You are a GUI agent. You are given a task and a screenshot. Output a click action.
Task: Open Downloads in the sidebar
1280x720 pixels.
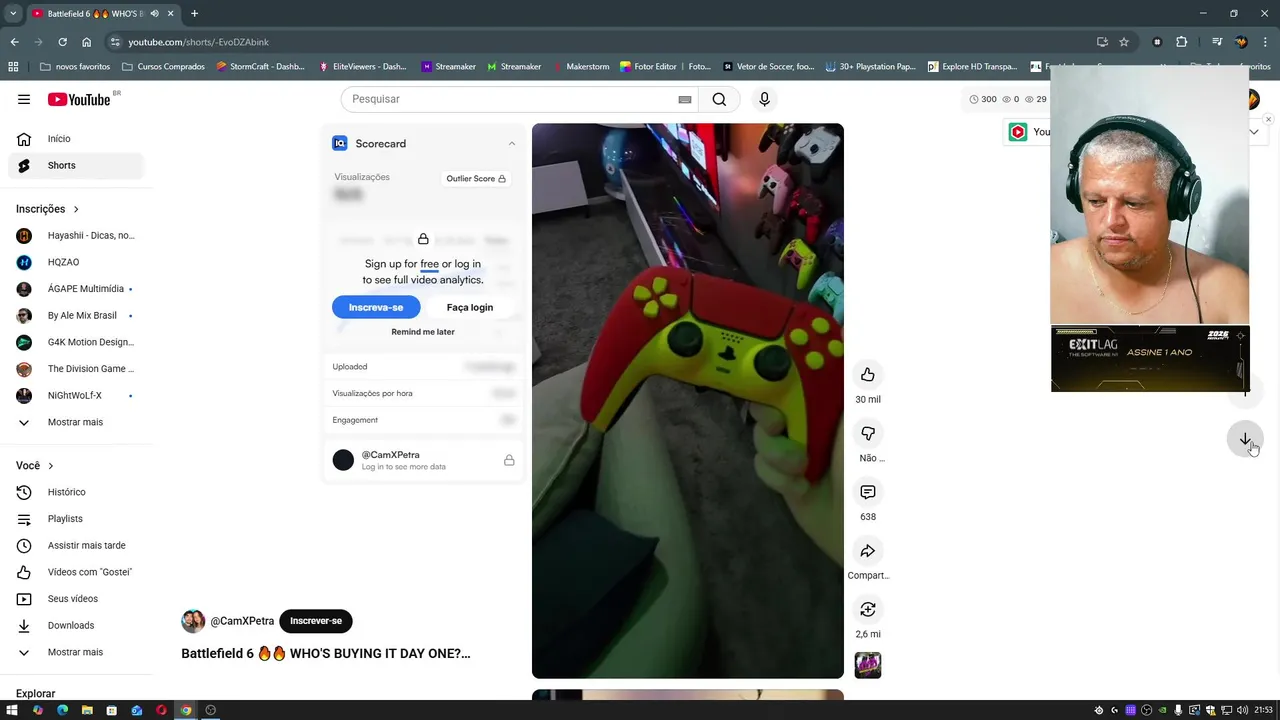[x=76, y=625]
